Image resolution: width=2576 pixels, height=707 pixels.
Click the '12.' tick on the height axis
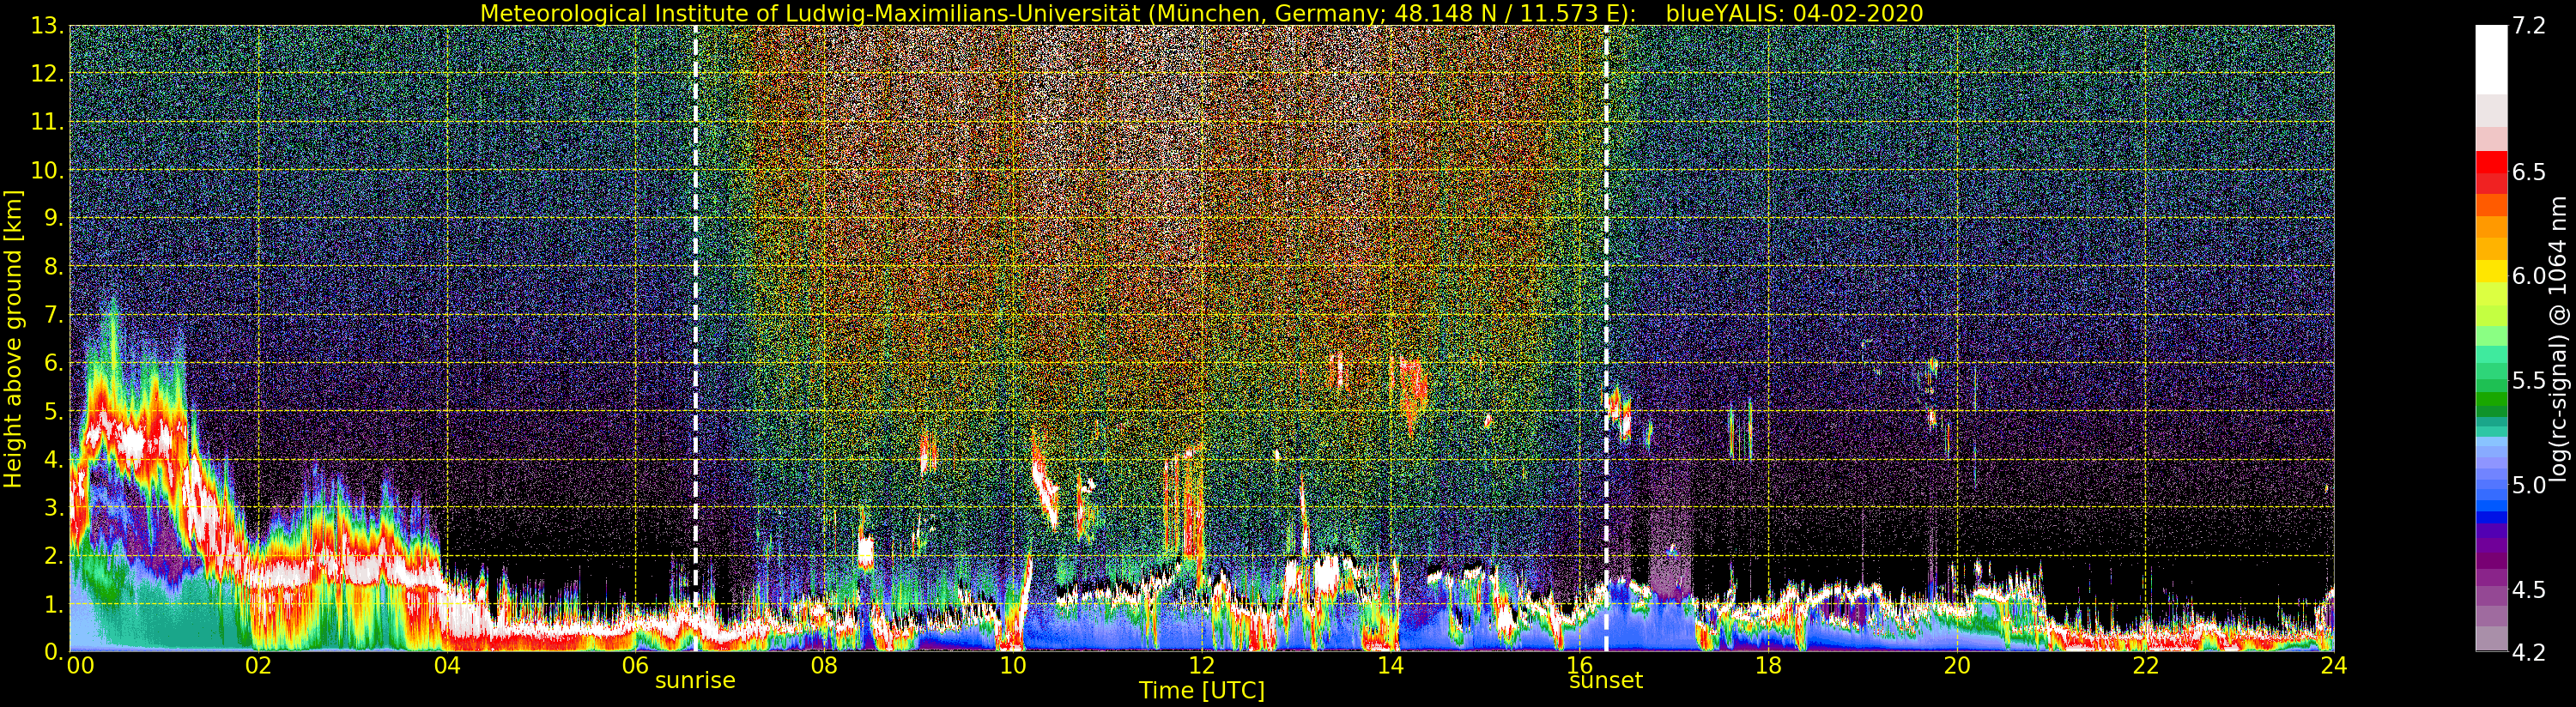(48, 74)
